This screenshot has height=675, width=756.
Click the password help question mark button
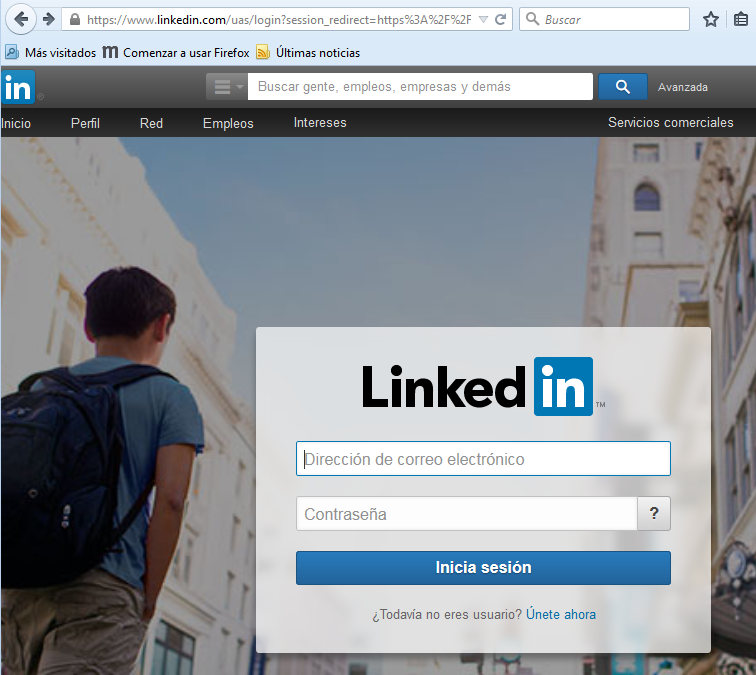point(654,514)
